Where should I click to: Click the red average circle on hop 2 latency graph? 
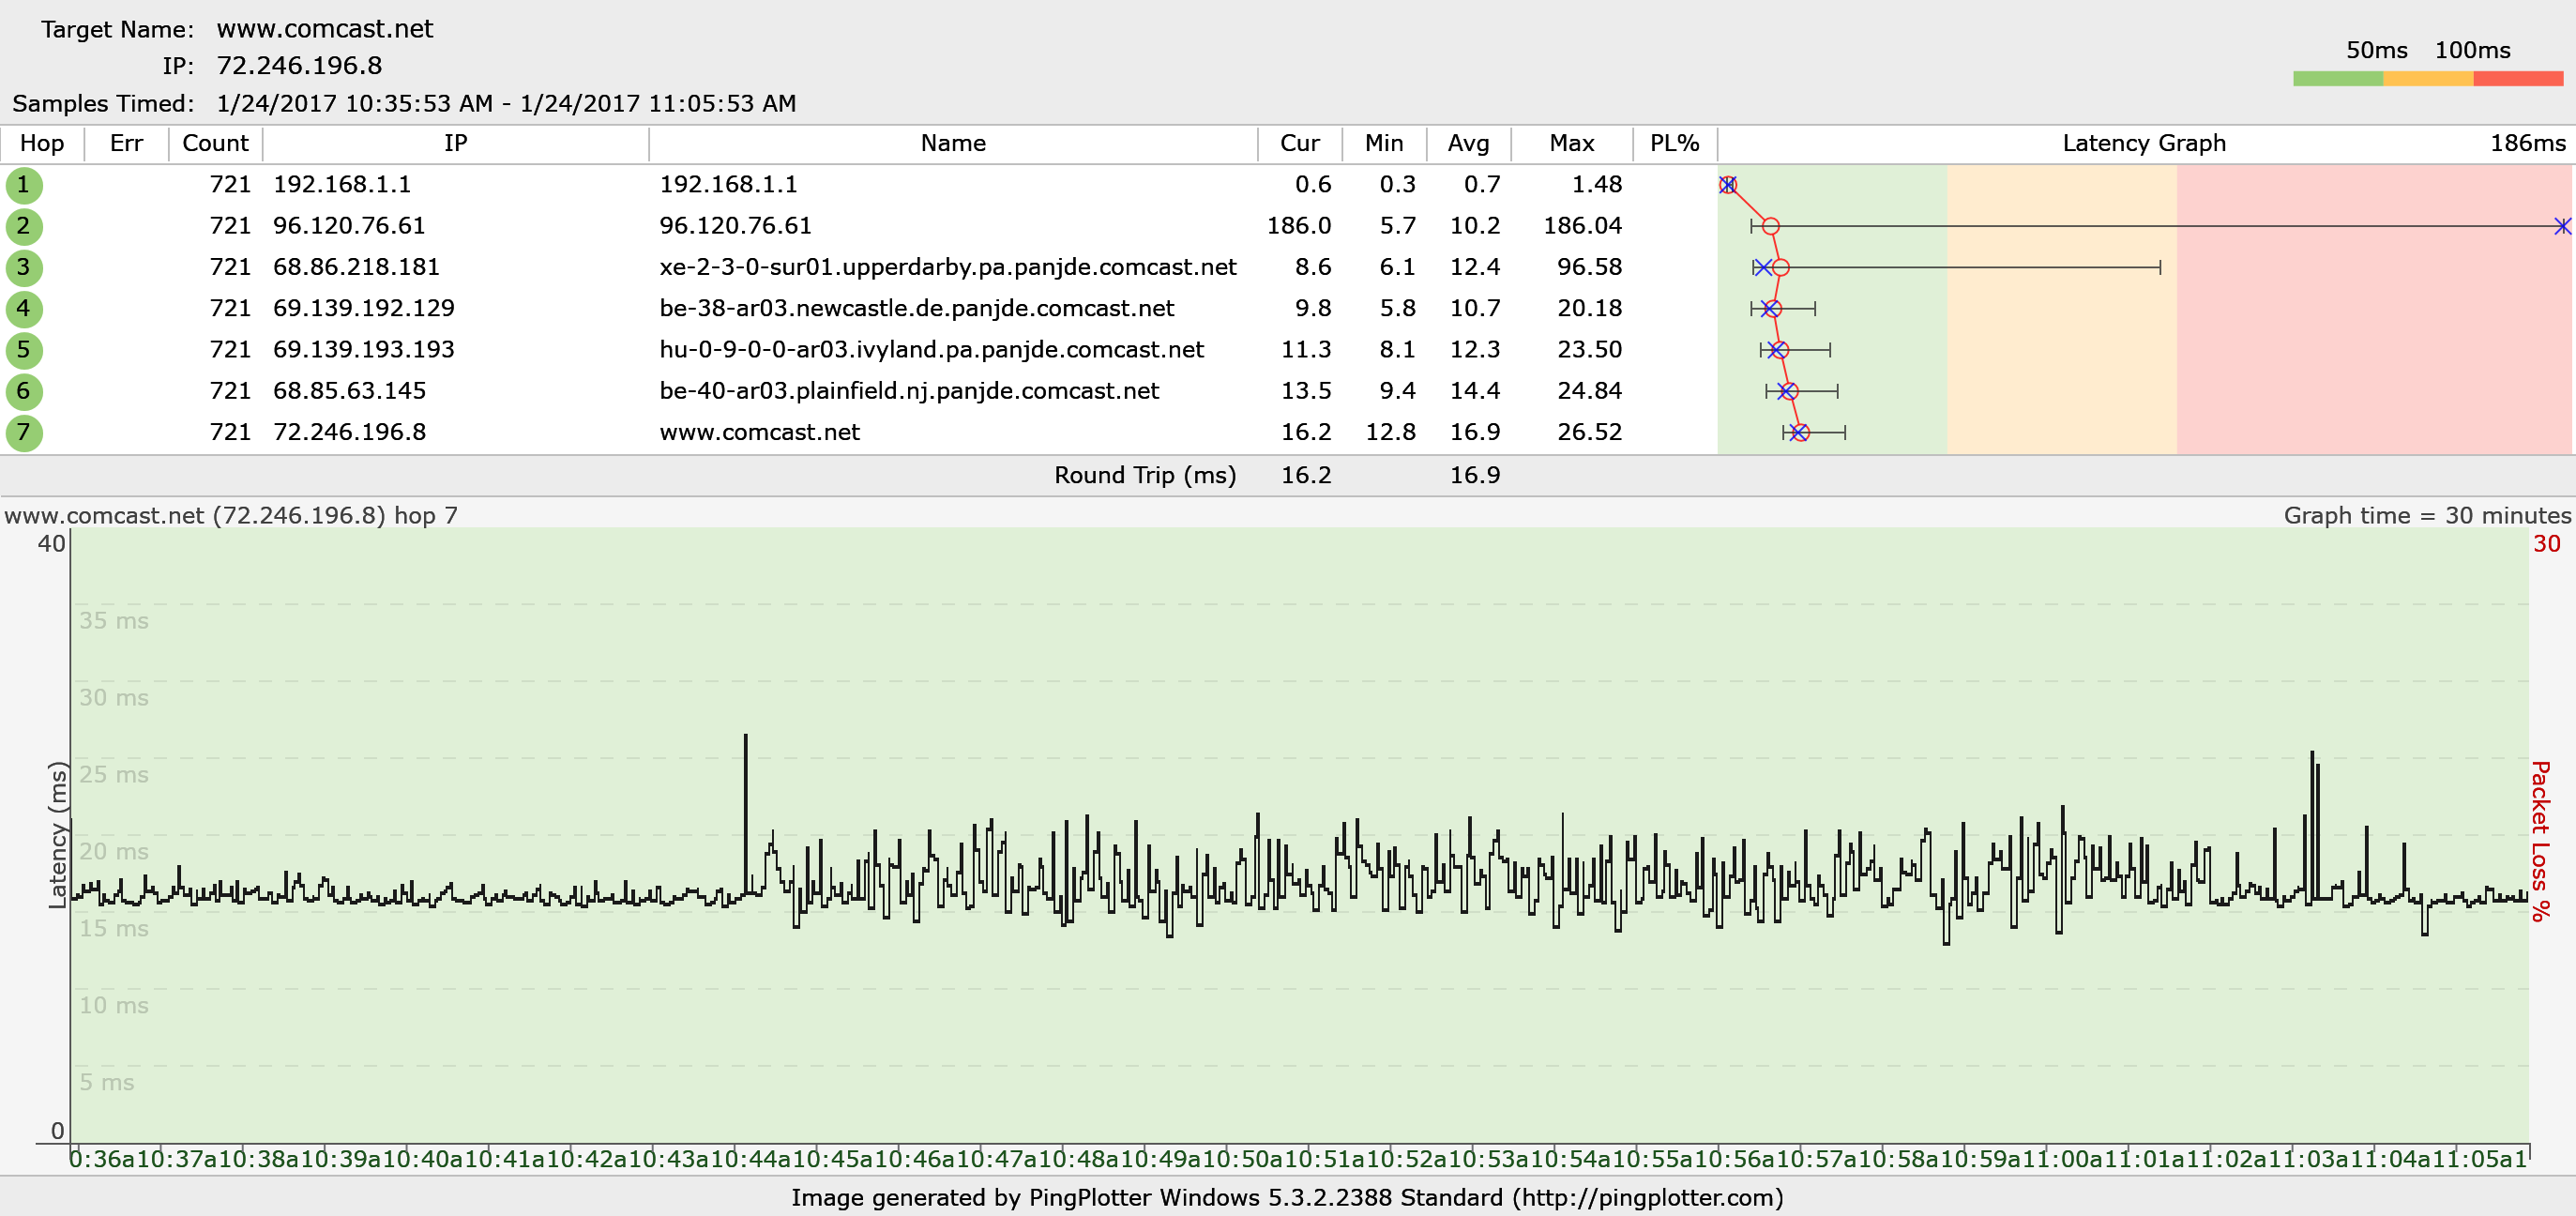pos(1770,226)
